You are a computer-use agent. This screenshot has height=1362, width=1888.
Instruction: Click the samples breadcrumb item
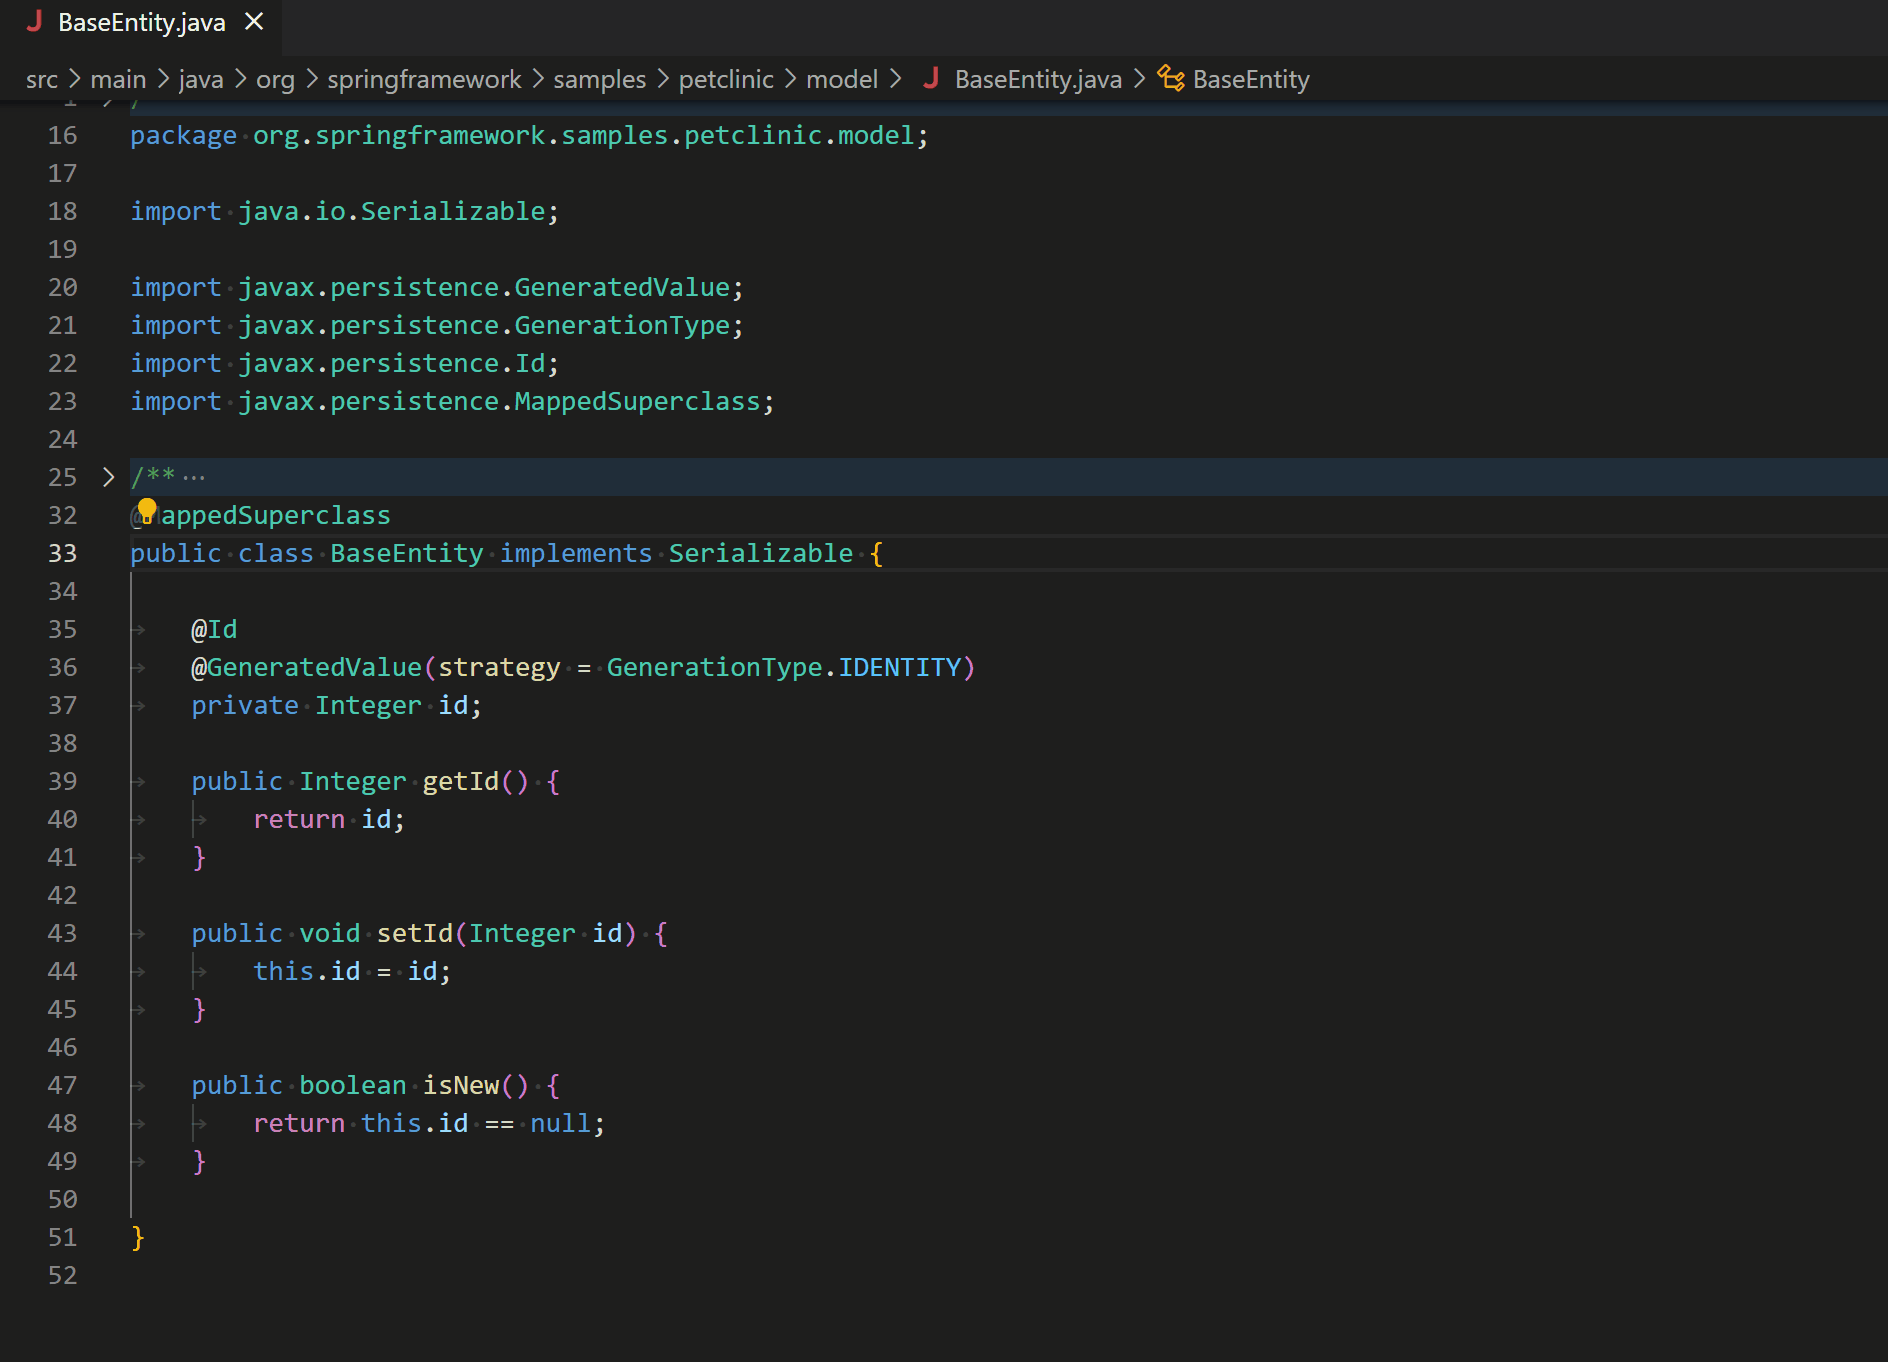coord(599,79)
